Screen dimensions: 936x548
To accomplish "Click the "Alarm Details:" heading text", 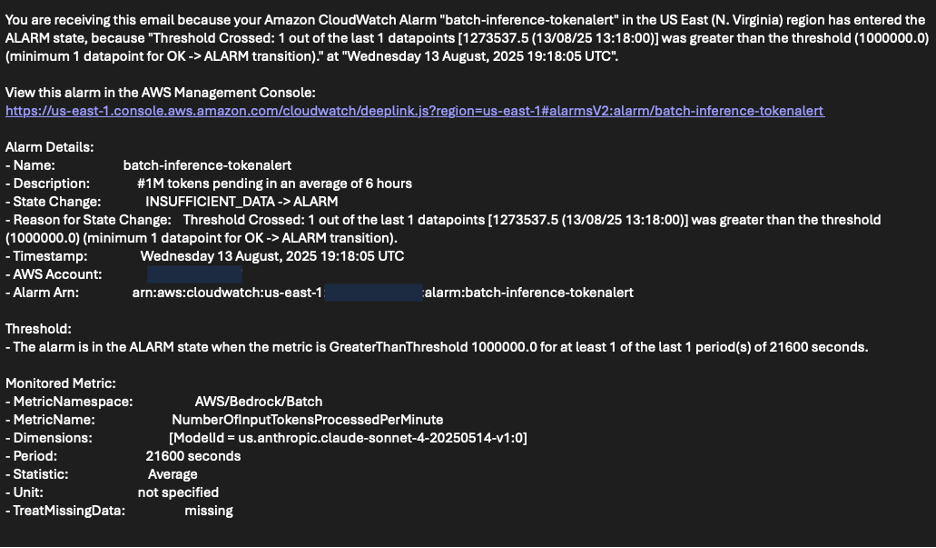I will [49, 147].
